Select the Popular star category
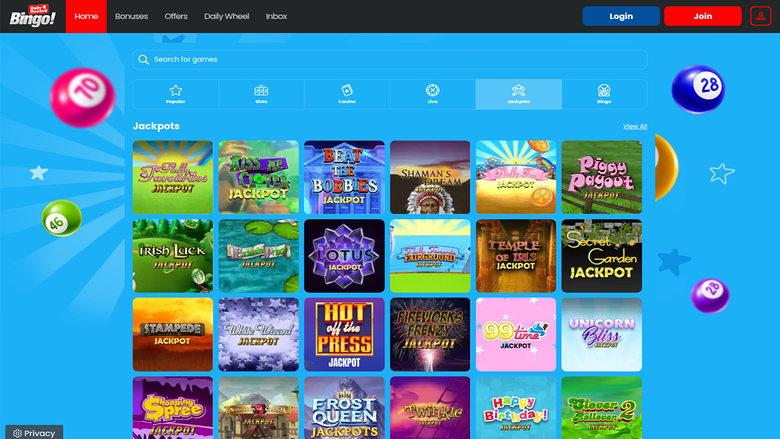Image resolution: width=780 pixels, height=439 pixels. (176, 94)
